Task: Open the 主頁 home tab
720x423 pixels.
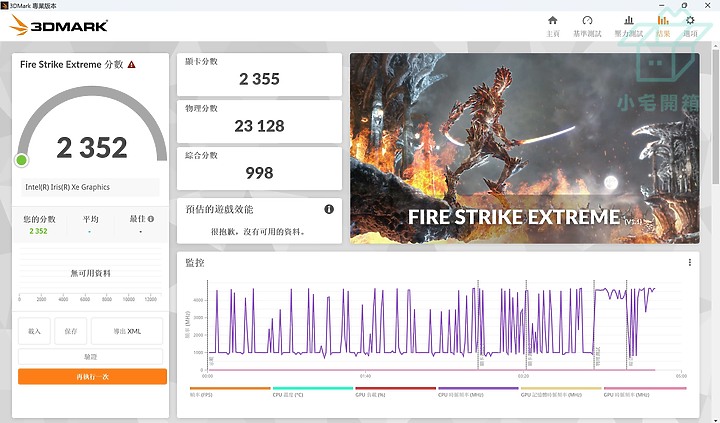Action: (553, 27)
